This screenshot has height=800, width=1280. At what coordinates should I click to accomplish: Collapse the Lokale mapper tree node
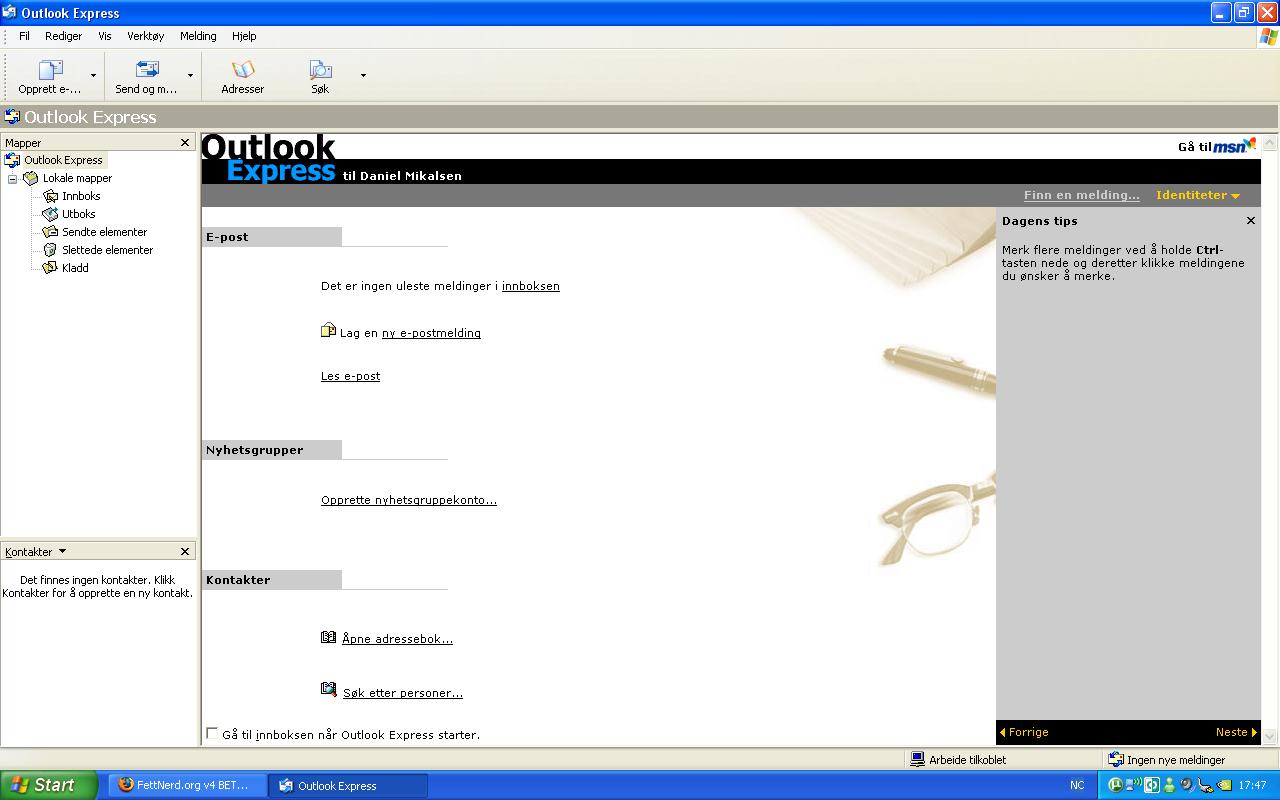click(x=13, y=179)
